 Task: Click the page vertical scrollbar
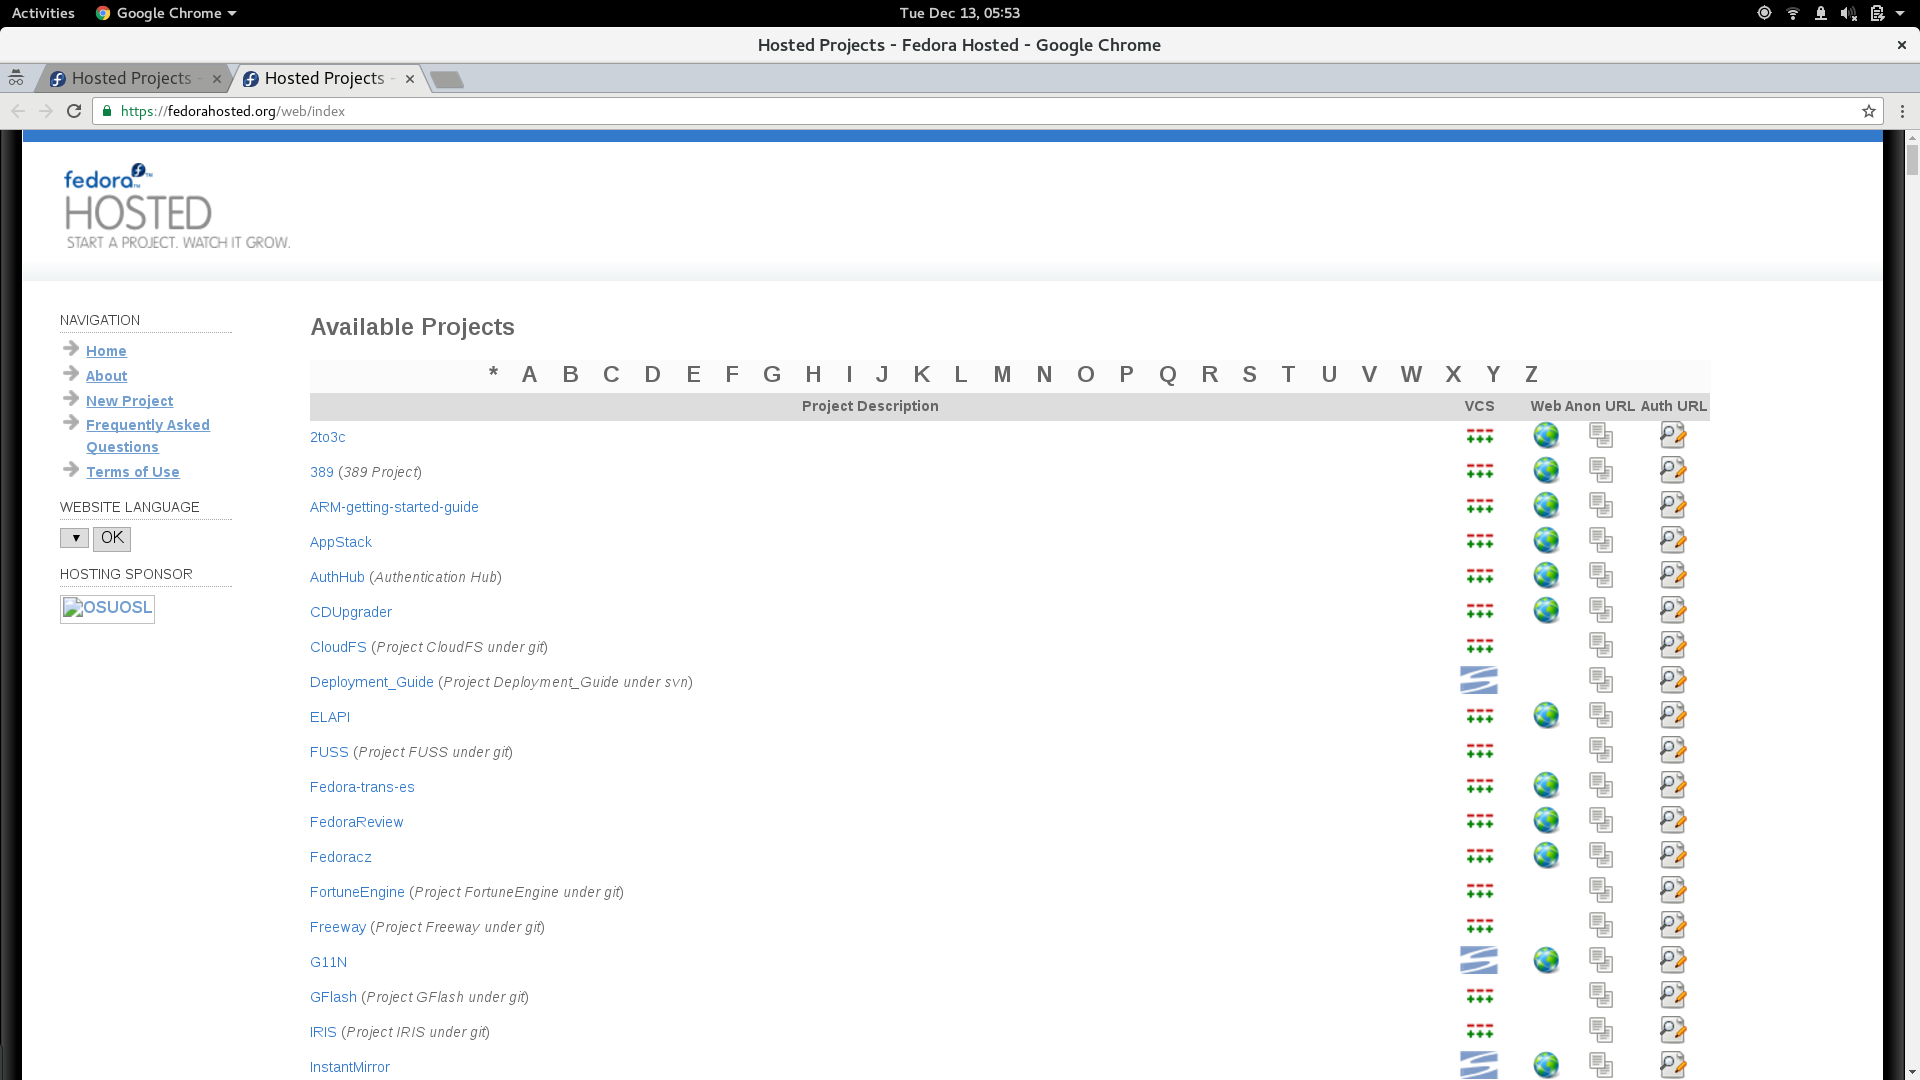(1912, 160)
